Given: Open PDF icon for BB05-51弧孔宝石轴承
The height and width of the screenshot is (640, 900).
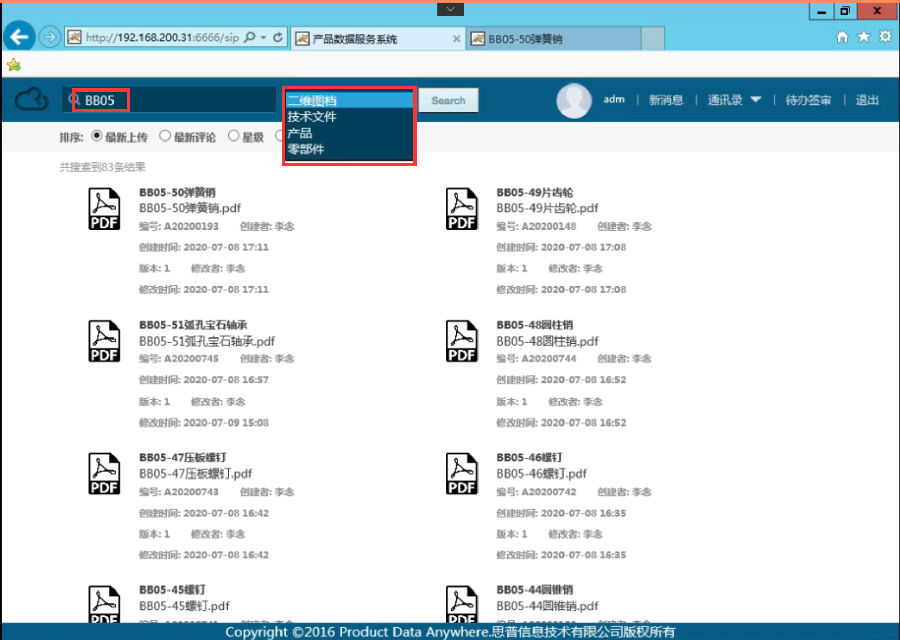Looking at the screenshot, I should [104, 341].
